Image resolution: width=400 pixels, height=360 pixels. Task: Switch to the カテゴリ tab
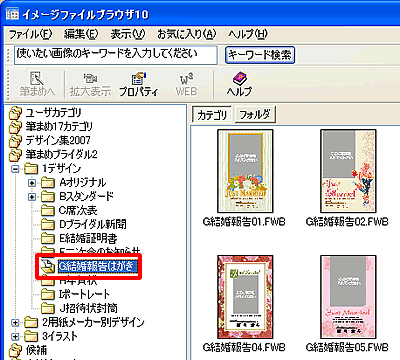click(x=212, y=115)
